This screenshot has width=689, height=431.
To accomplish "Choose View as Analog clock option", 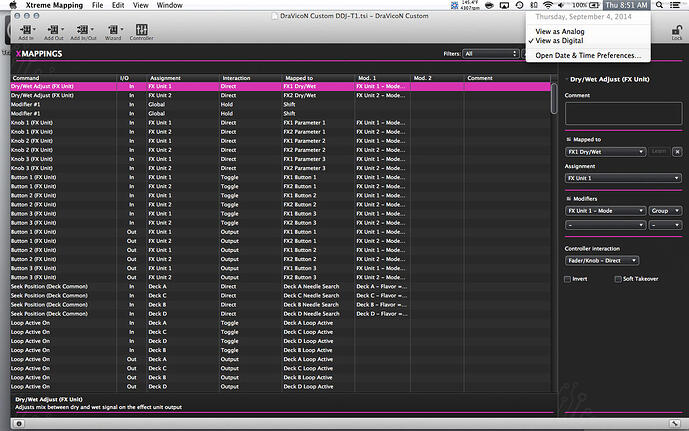I will click(588, 32).
